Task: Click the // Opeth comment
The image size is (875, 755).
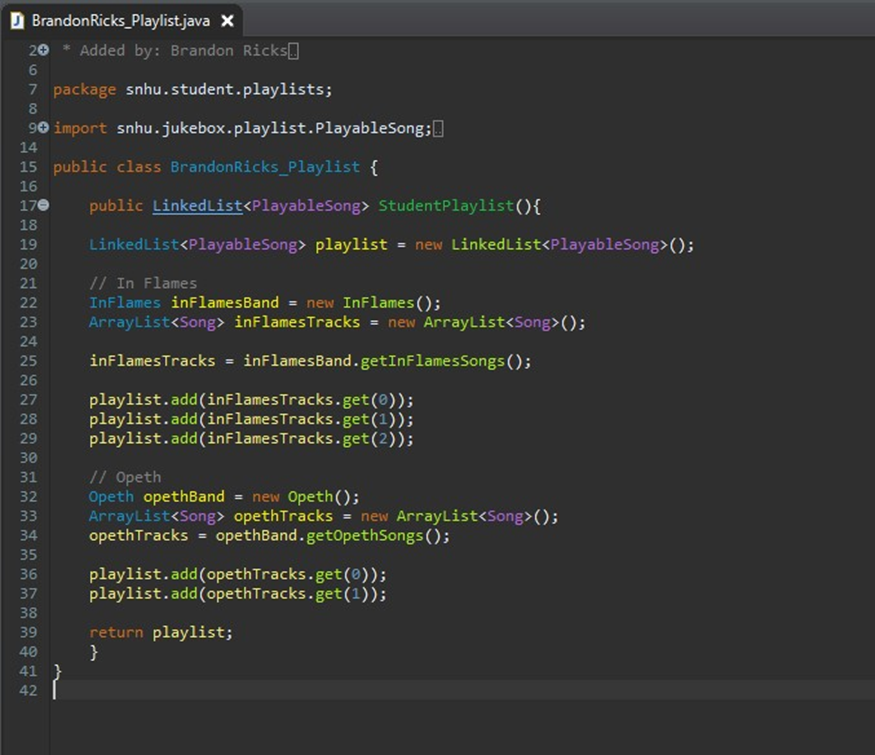Action: click(123, 477)
